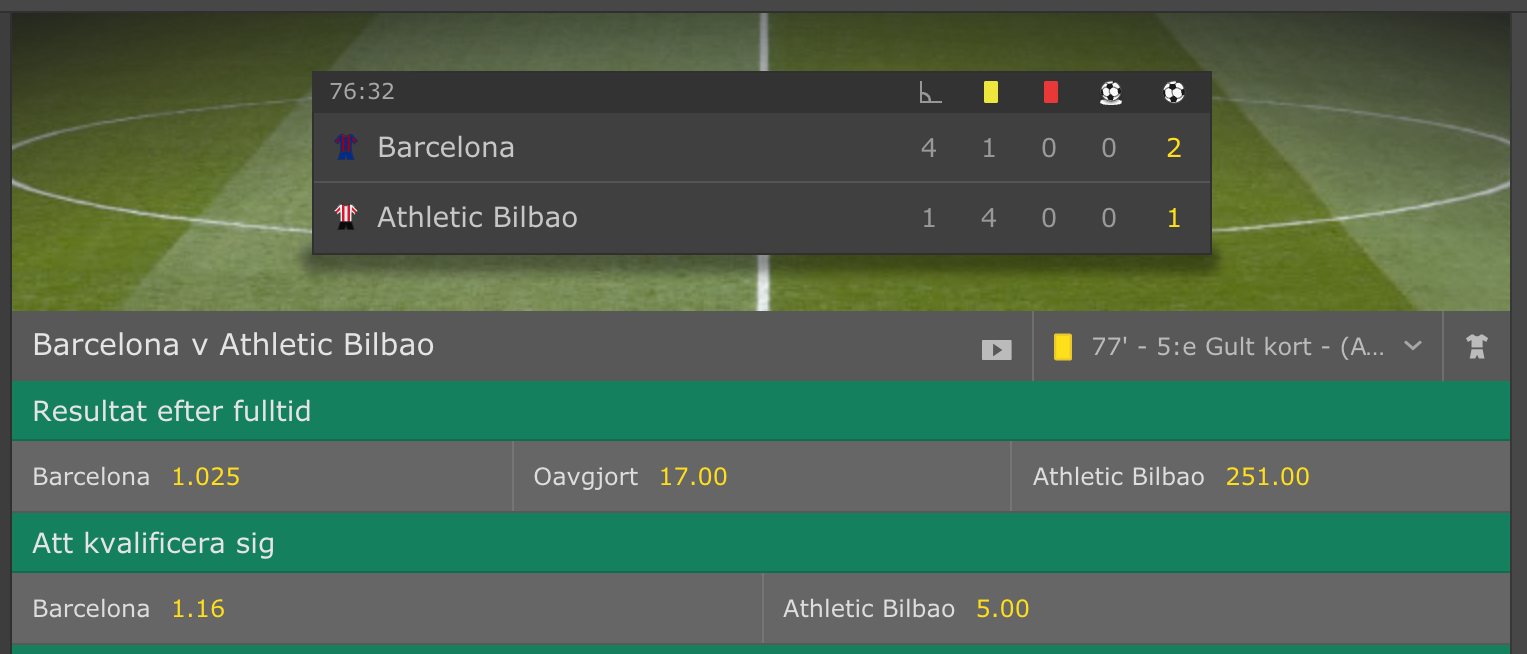Select Athletic Bilbao fulltid odds 251.00
The image size is (1527, 654).
point(1261,477)
